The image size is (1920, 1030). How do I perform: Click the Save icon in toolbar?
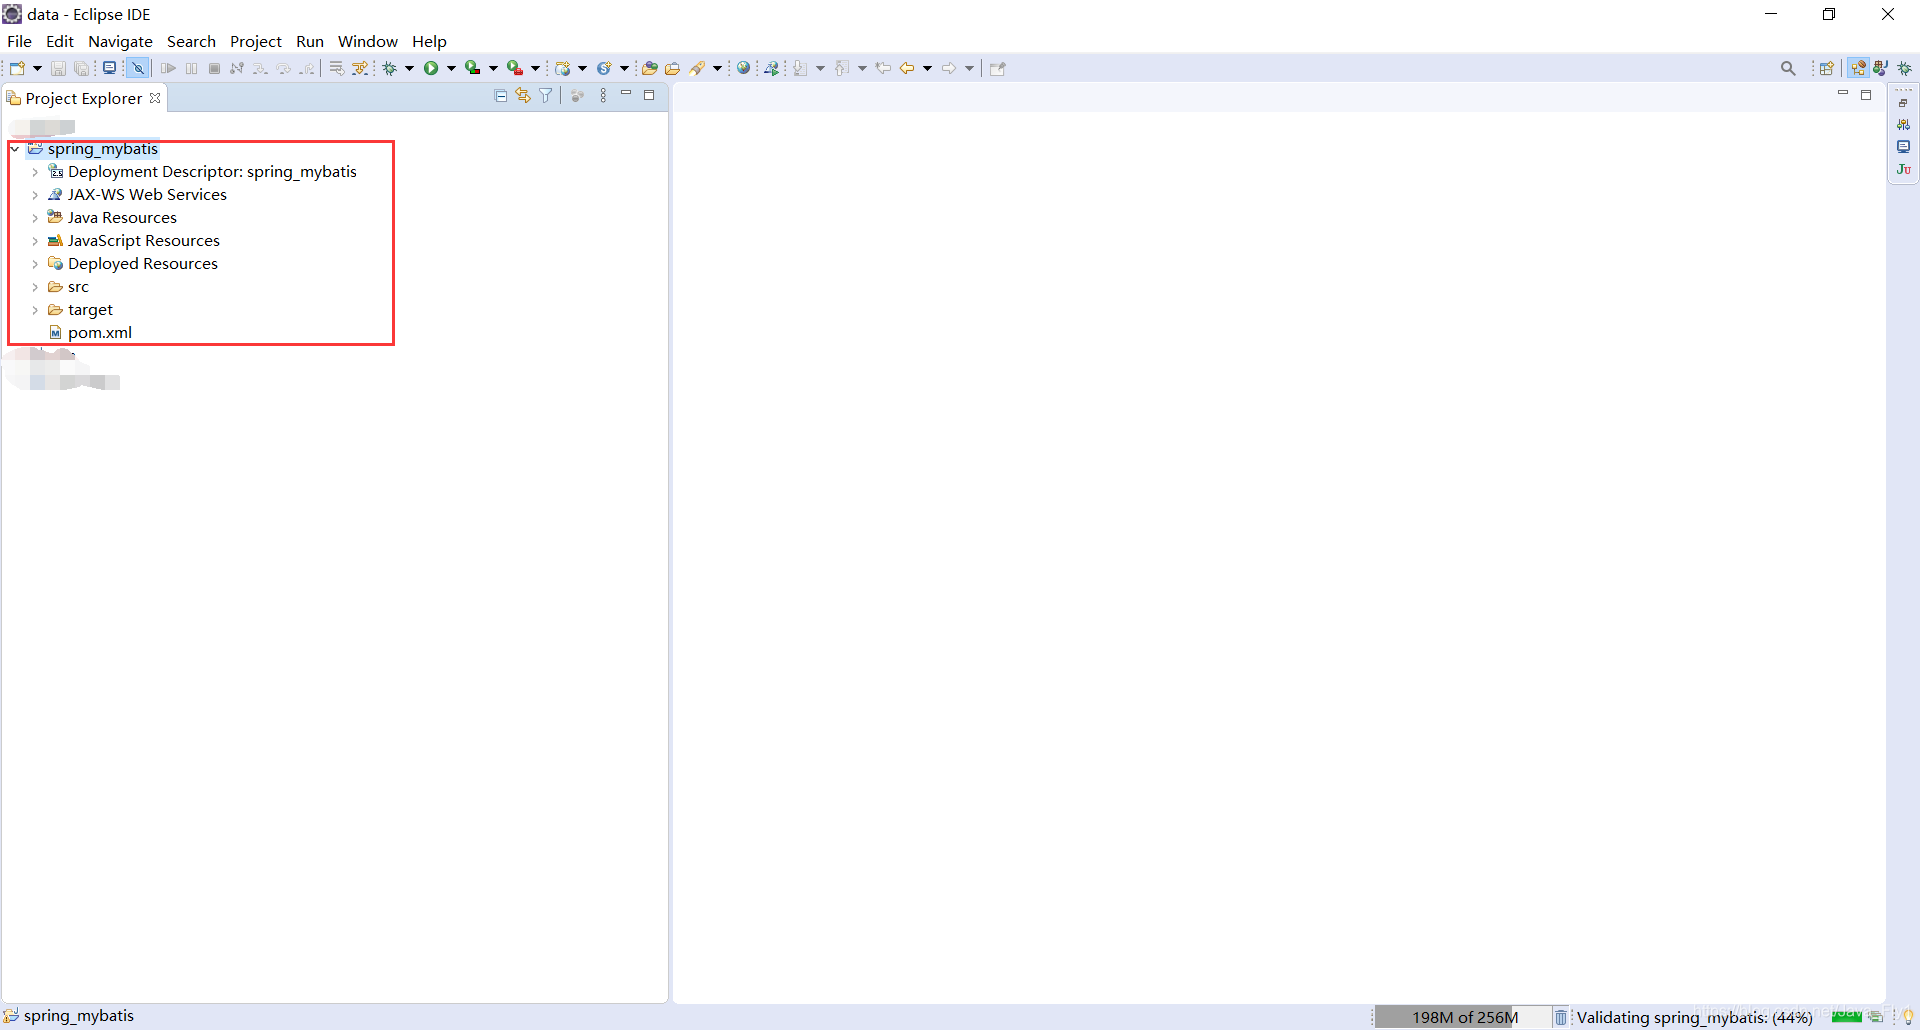pyautogui.click(x=58, y=68)
